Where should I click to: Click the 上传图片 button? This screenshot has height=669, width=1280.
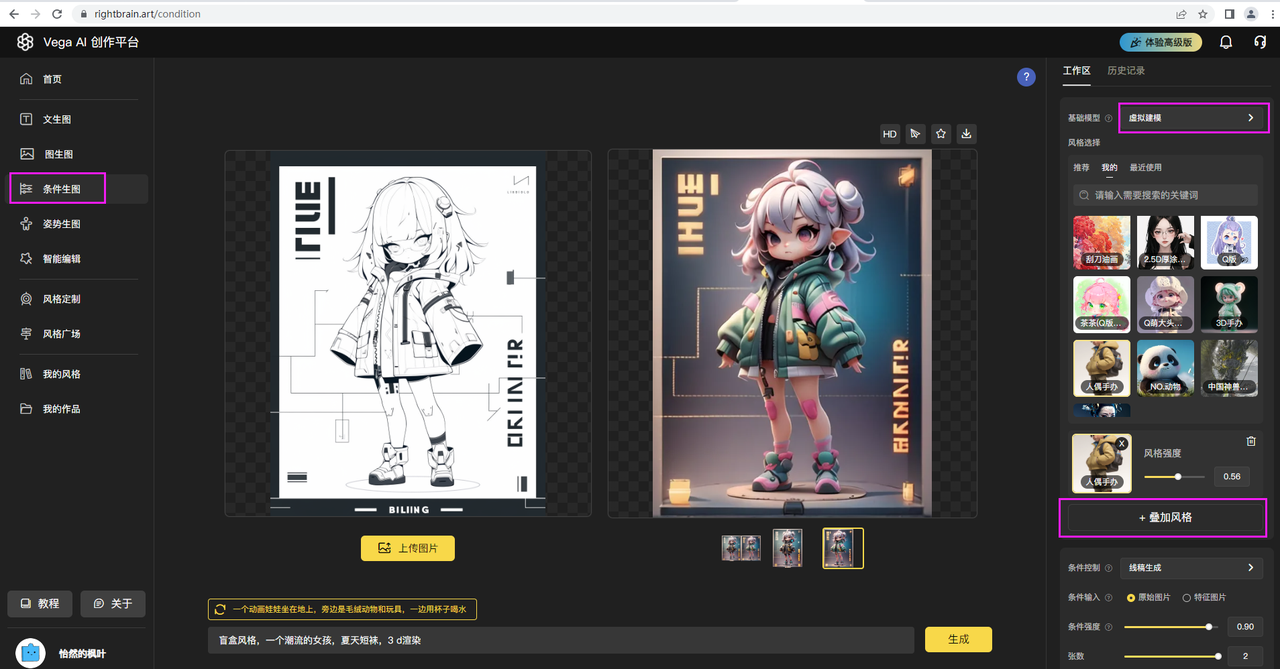tap(407, 548)
